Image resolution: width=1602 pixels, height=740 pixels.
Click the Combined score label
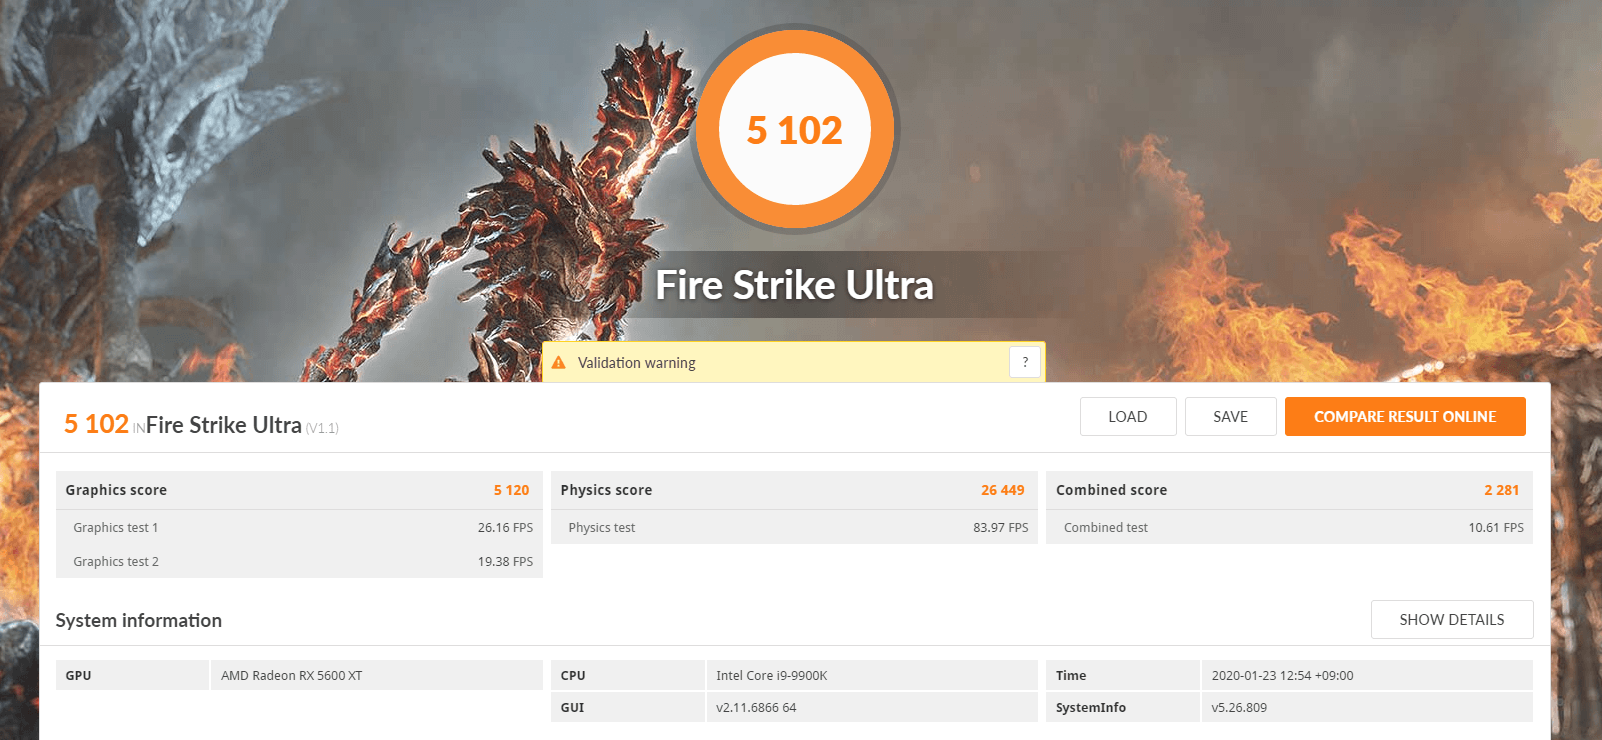click(1112, 490)
